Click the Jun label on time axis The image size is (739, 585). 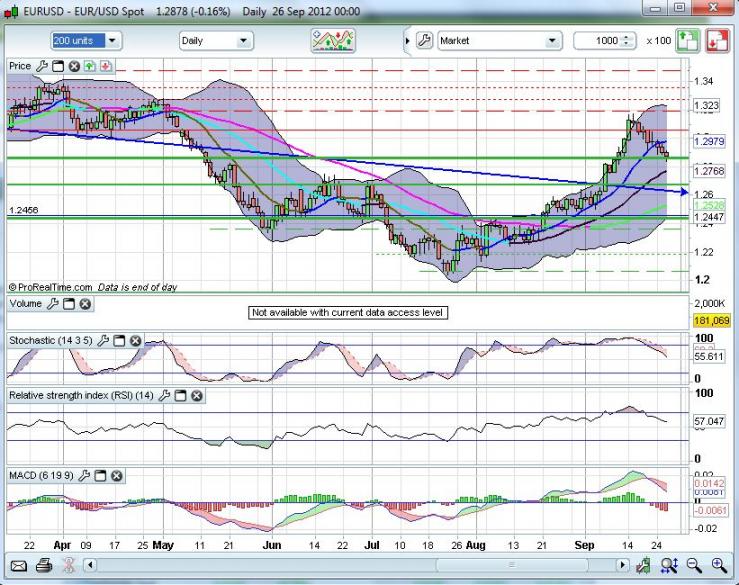tap(272, 545)
